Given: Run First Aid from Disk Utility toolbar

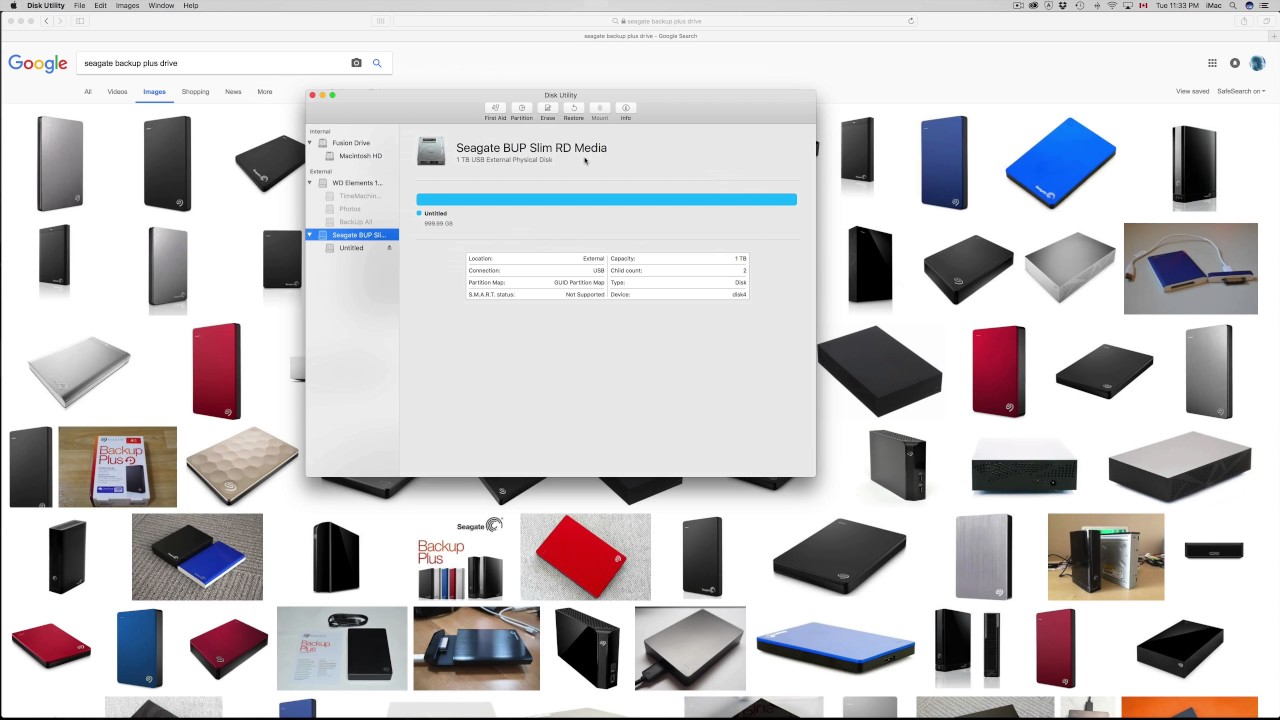Looking at the screenshot, I should point(495,110).
